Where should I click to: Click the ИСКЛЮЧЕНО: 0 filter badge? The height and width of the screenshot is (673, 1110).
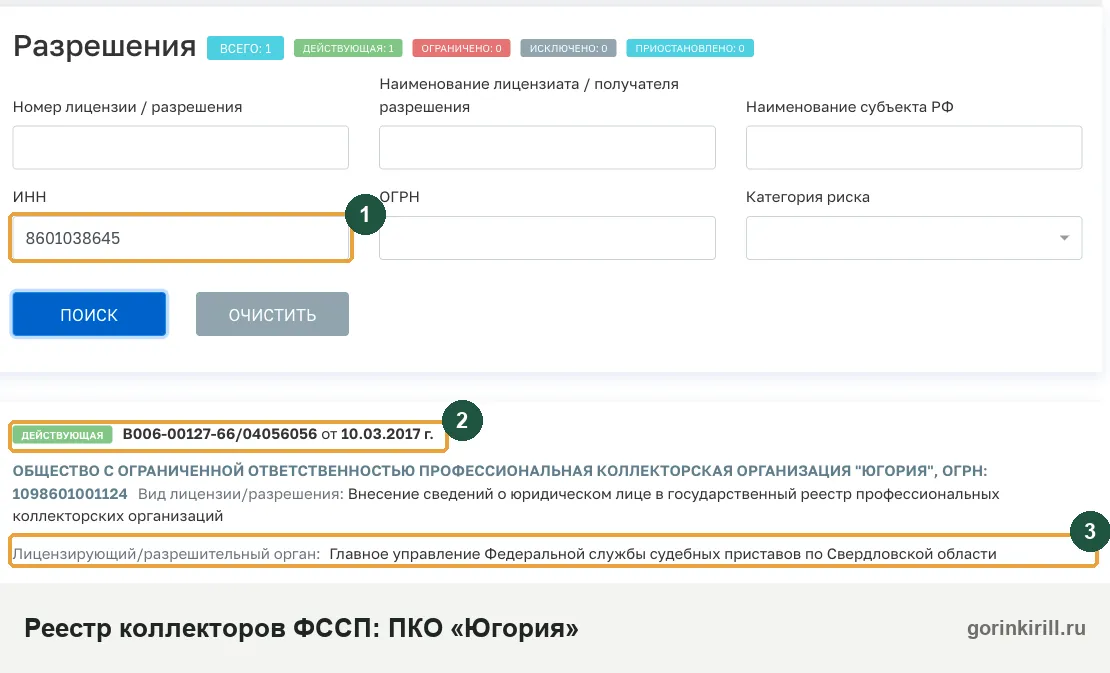[568, 48]
